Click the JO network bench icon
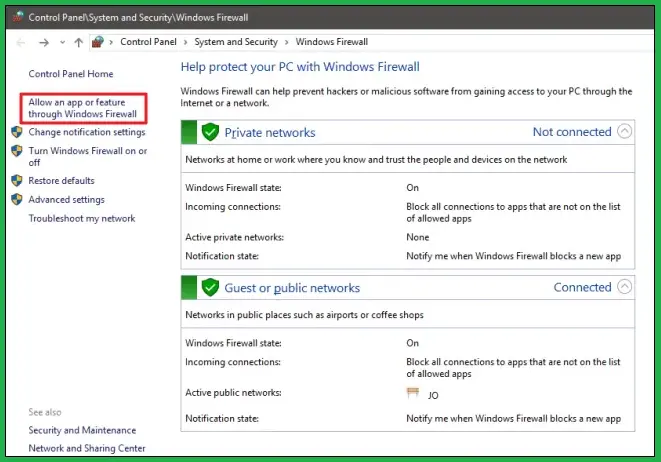 [x=413, y=393]
